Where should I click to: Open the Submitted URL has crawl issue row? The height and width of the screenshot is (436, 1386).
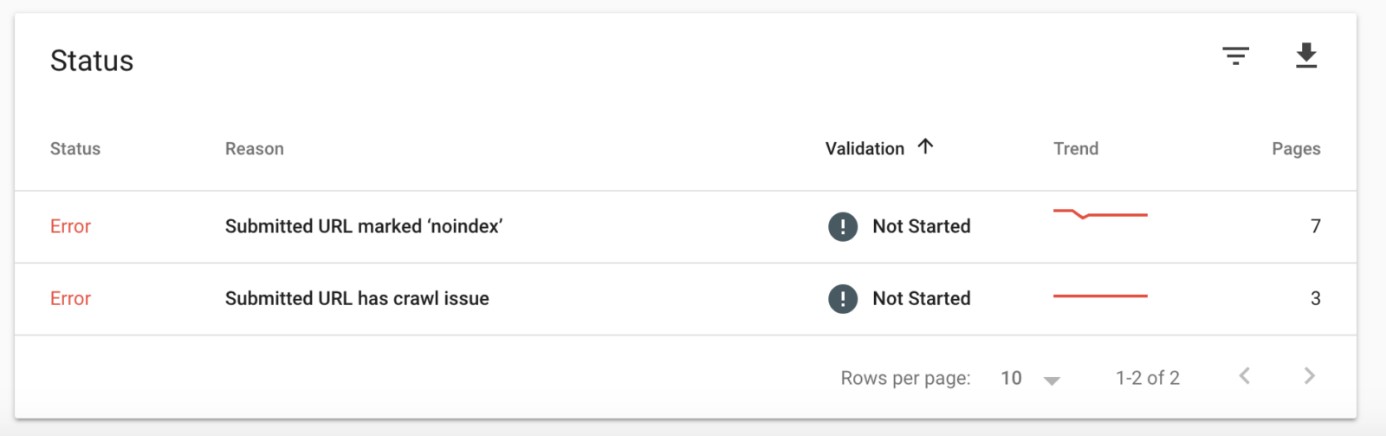(x=357, y=299)
